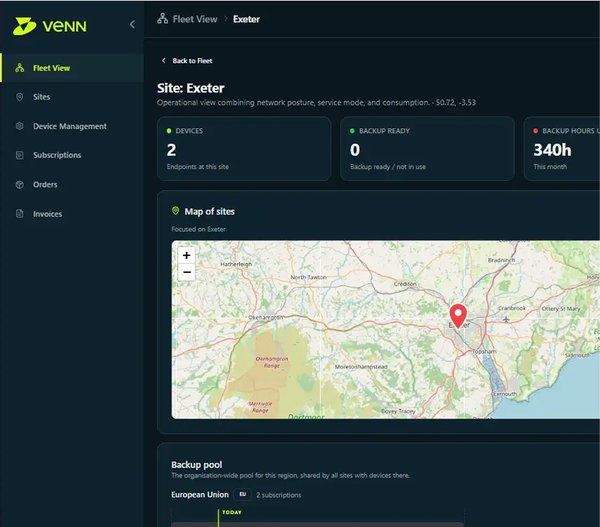
Task: Go back via Back to Fleet
Action: pos(187,60)
